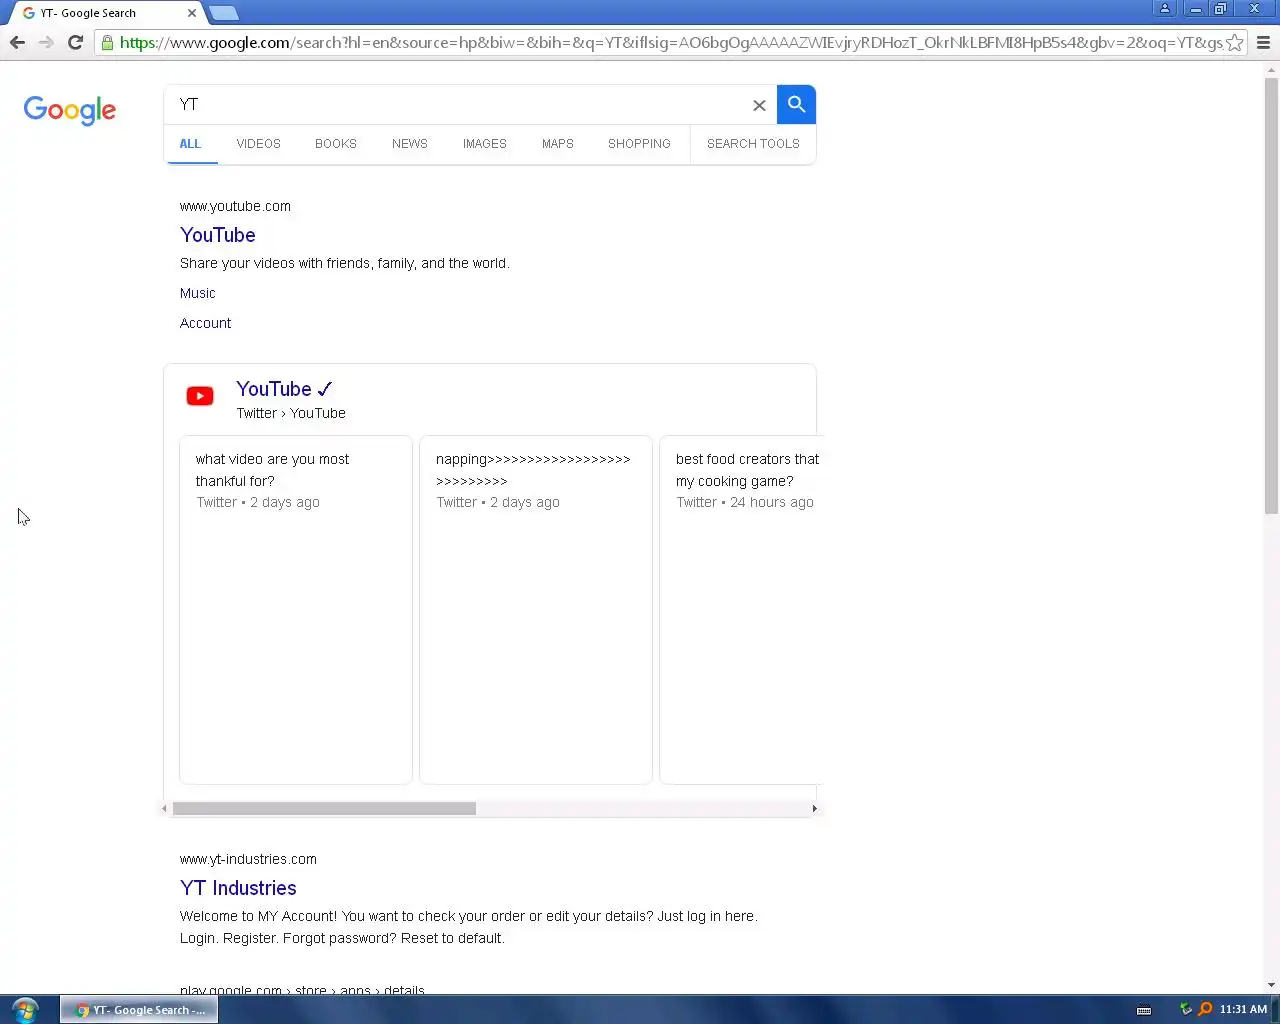The width and height of the screenshot is (1280, 1024).
Task: Open the YouTube Twitter profile heading
Action: coord(284,389)
